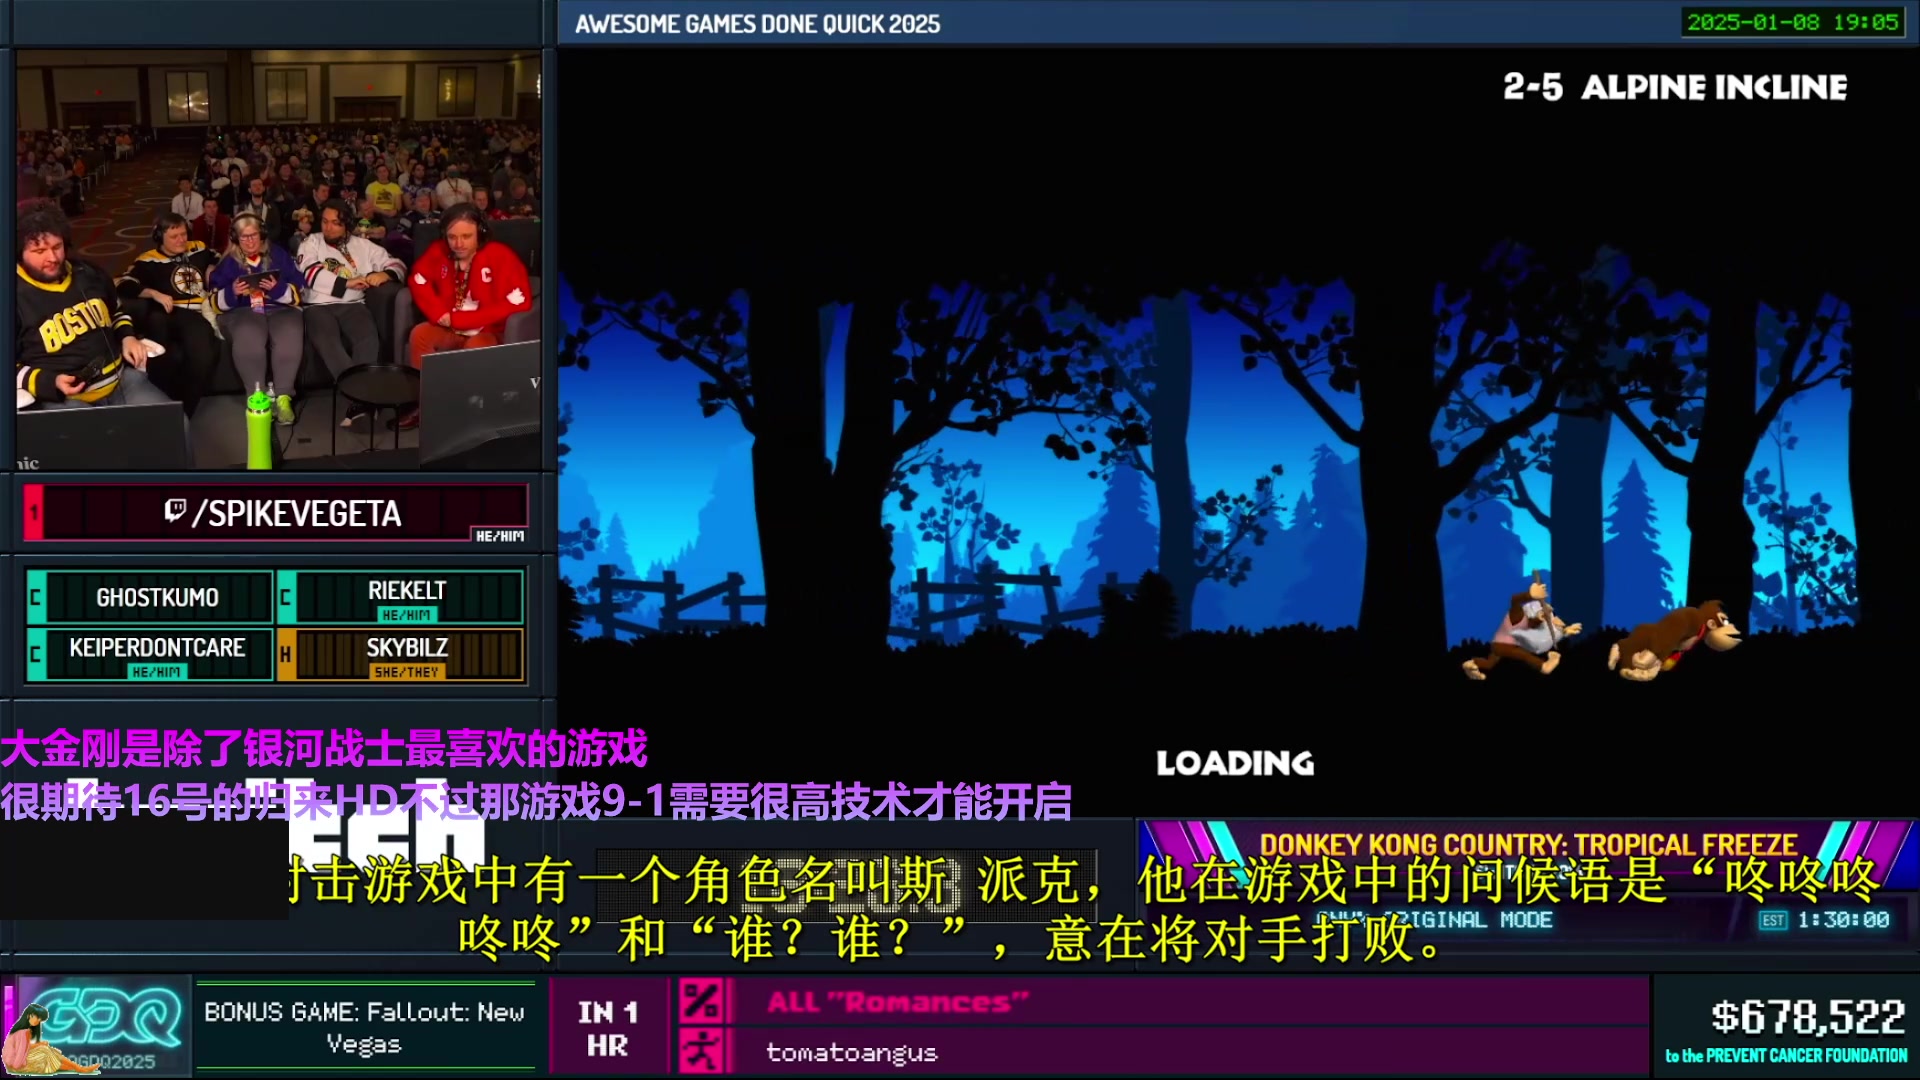Click the H badge next to SKYBILZ
Image resolution: width=1920 pixels, height=1080 pixels.
pos(286,654)
